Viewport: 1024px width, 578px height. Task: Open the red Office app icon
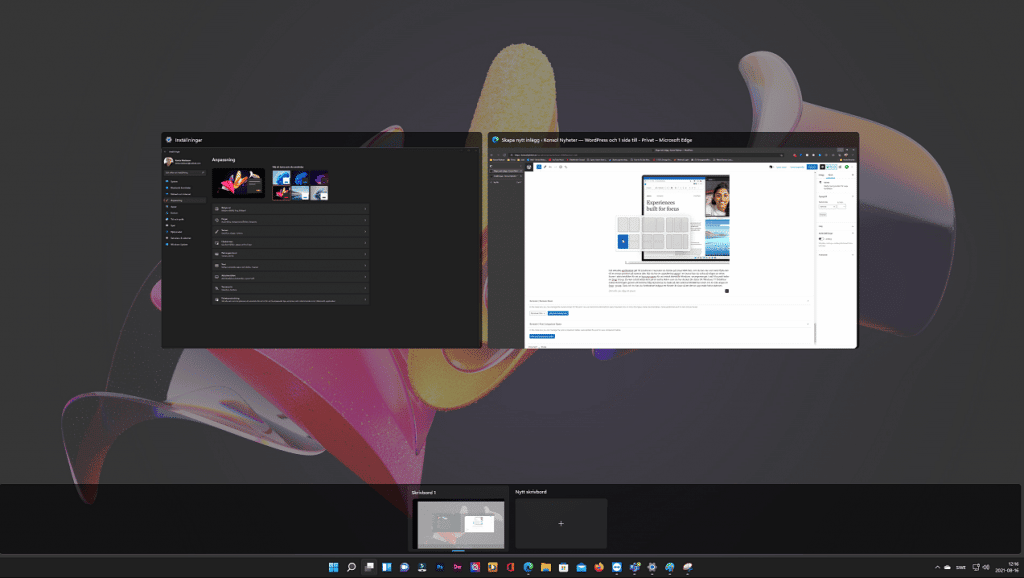(x=510, y=567)
